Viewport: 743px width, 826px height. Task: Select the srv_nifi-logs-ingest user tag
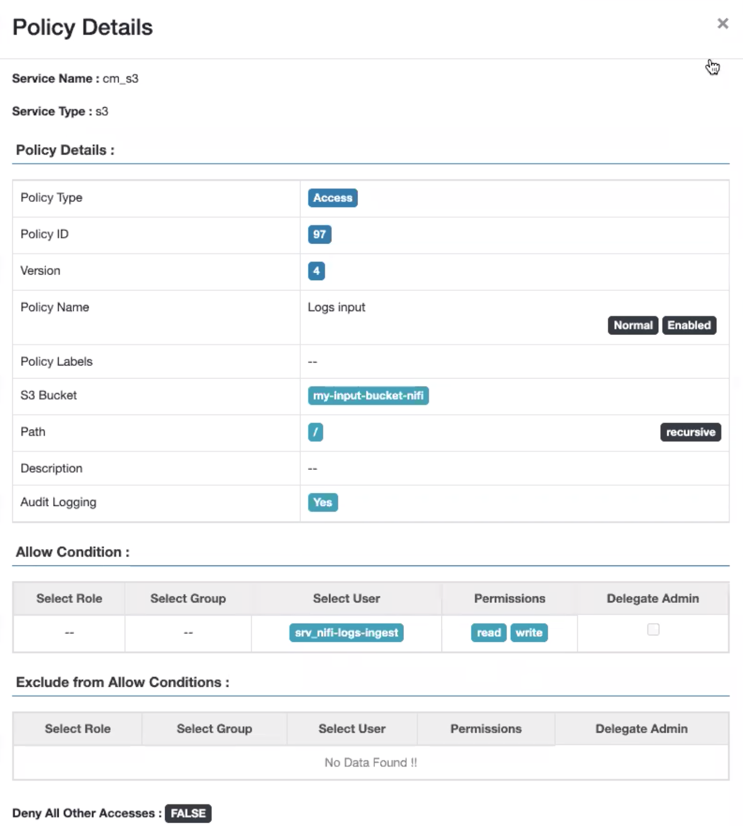pyautogui.click(x=346, y=633)
